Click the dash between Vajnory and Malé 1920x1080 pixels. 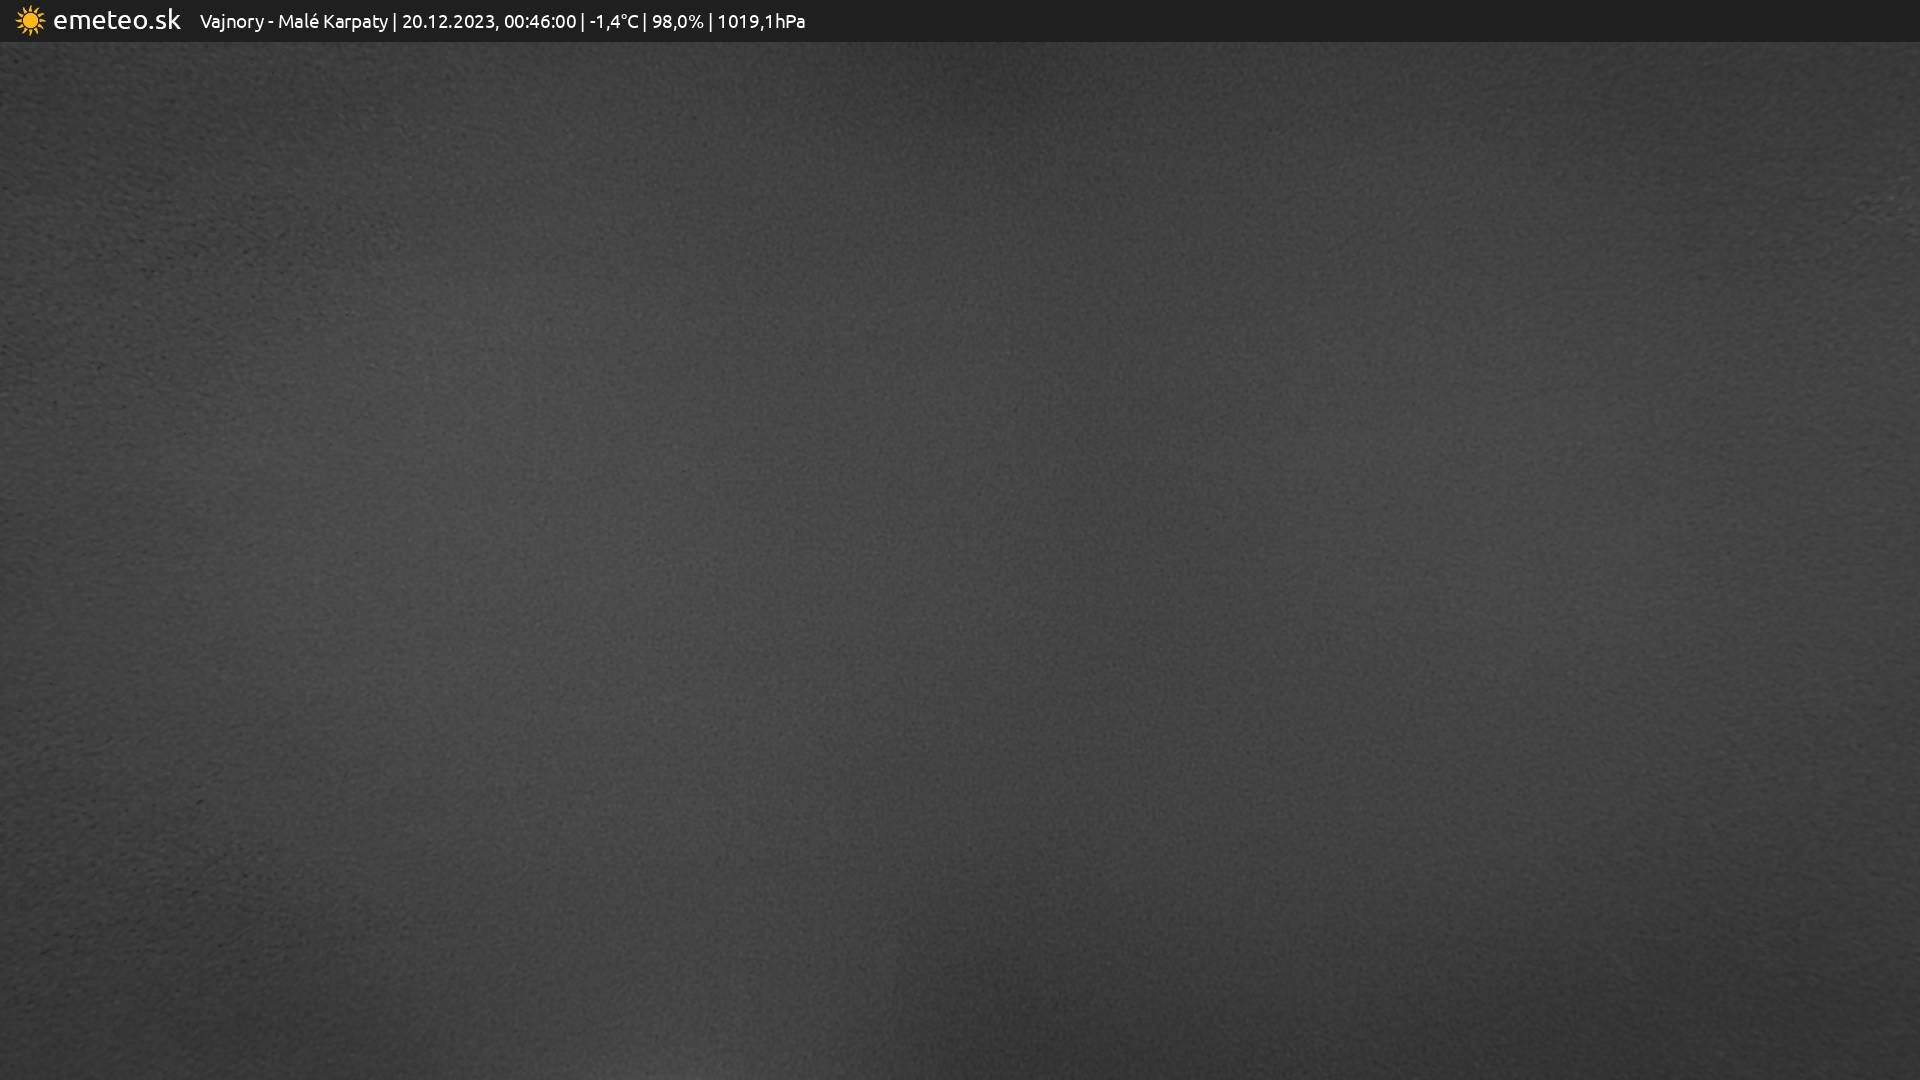pyautogui.click(x=270, y=22)
